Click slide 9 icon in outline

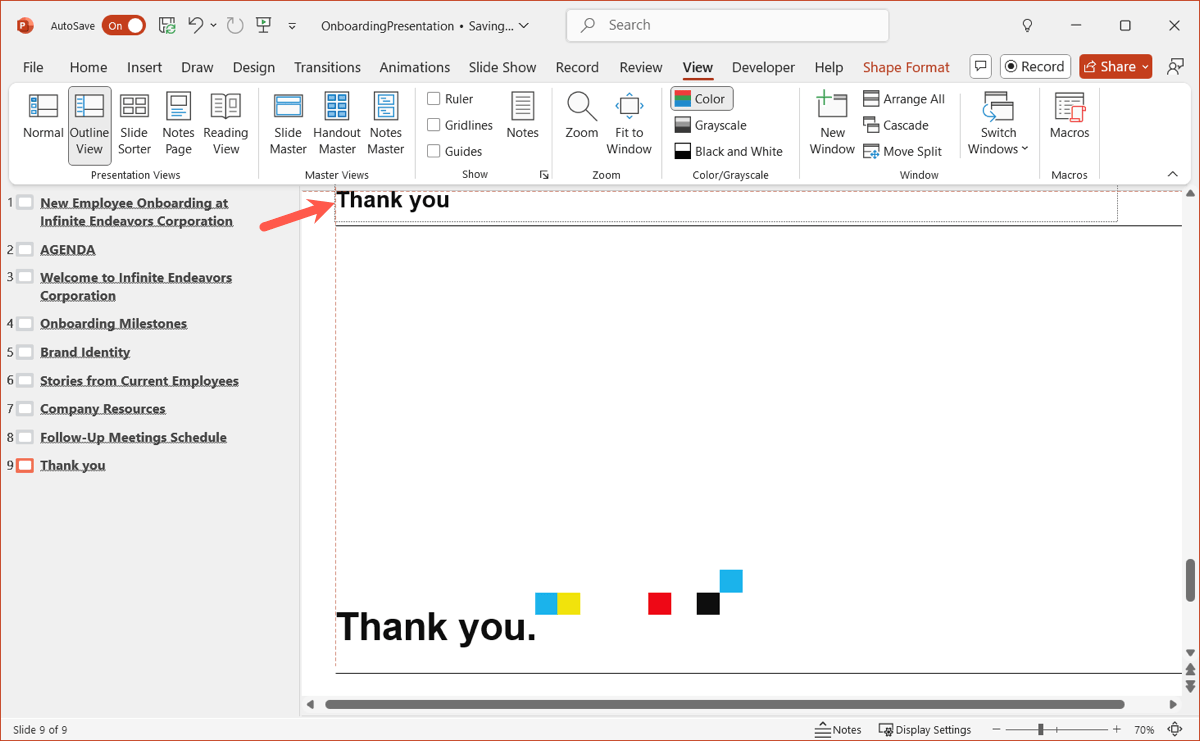pyautogui.click(x=25, y=465)
